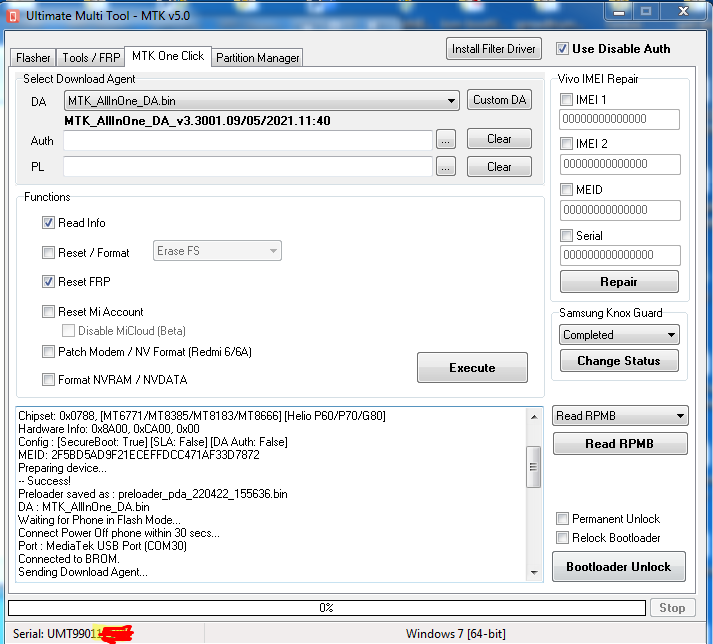Enable the Serial checkbox
The height and width of the screenshot is (644, 713).
coord(566,235)
